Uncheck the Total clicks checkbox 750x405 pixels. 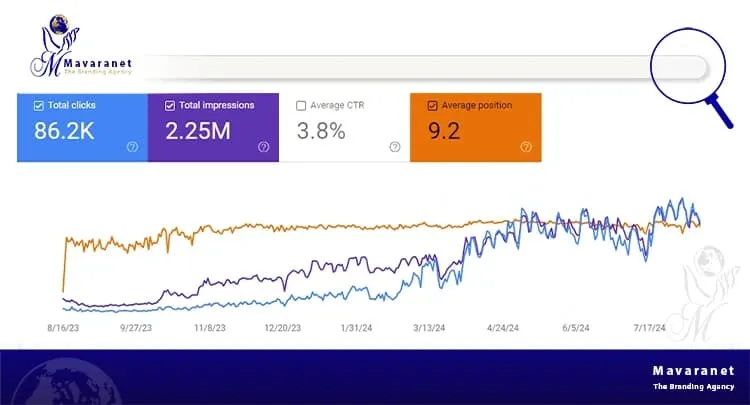[x=38, y=105]
